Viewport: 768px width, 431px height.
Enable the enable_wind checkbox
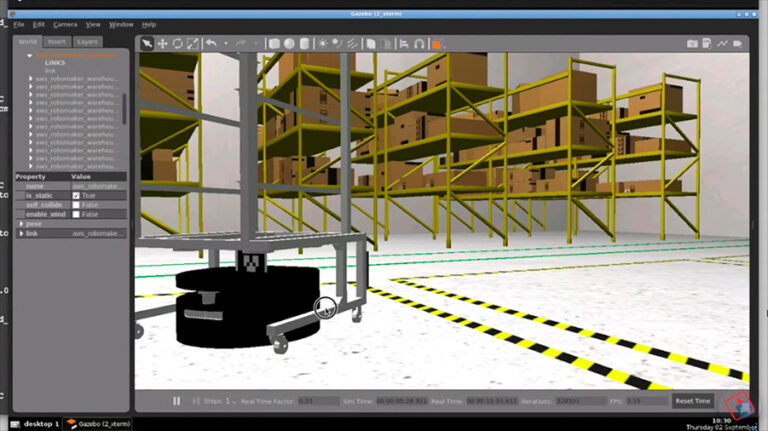click(76, 214)
